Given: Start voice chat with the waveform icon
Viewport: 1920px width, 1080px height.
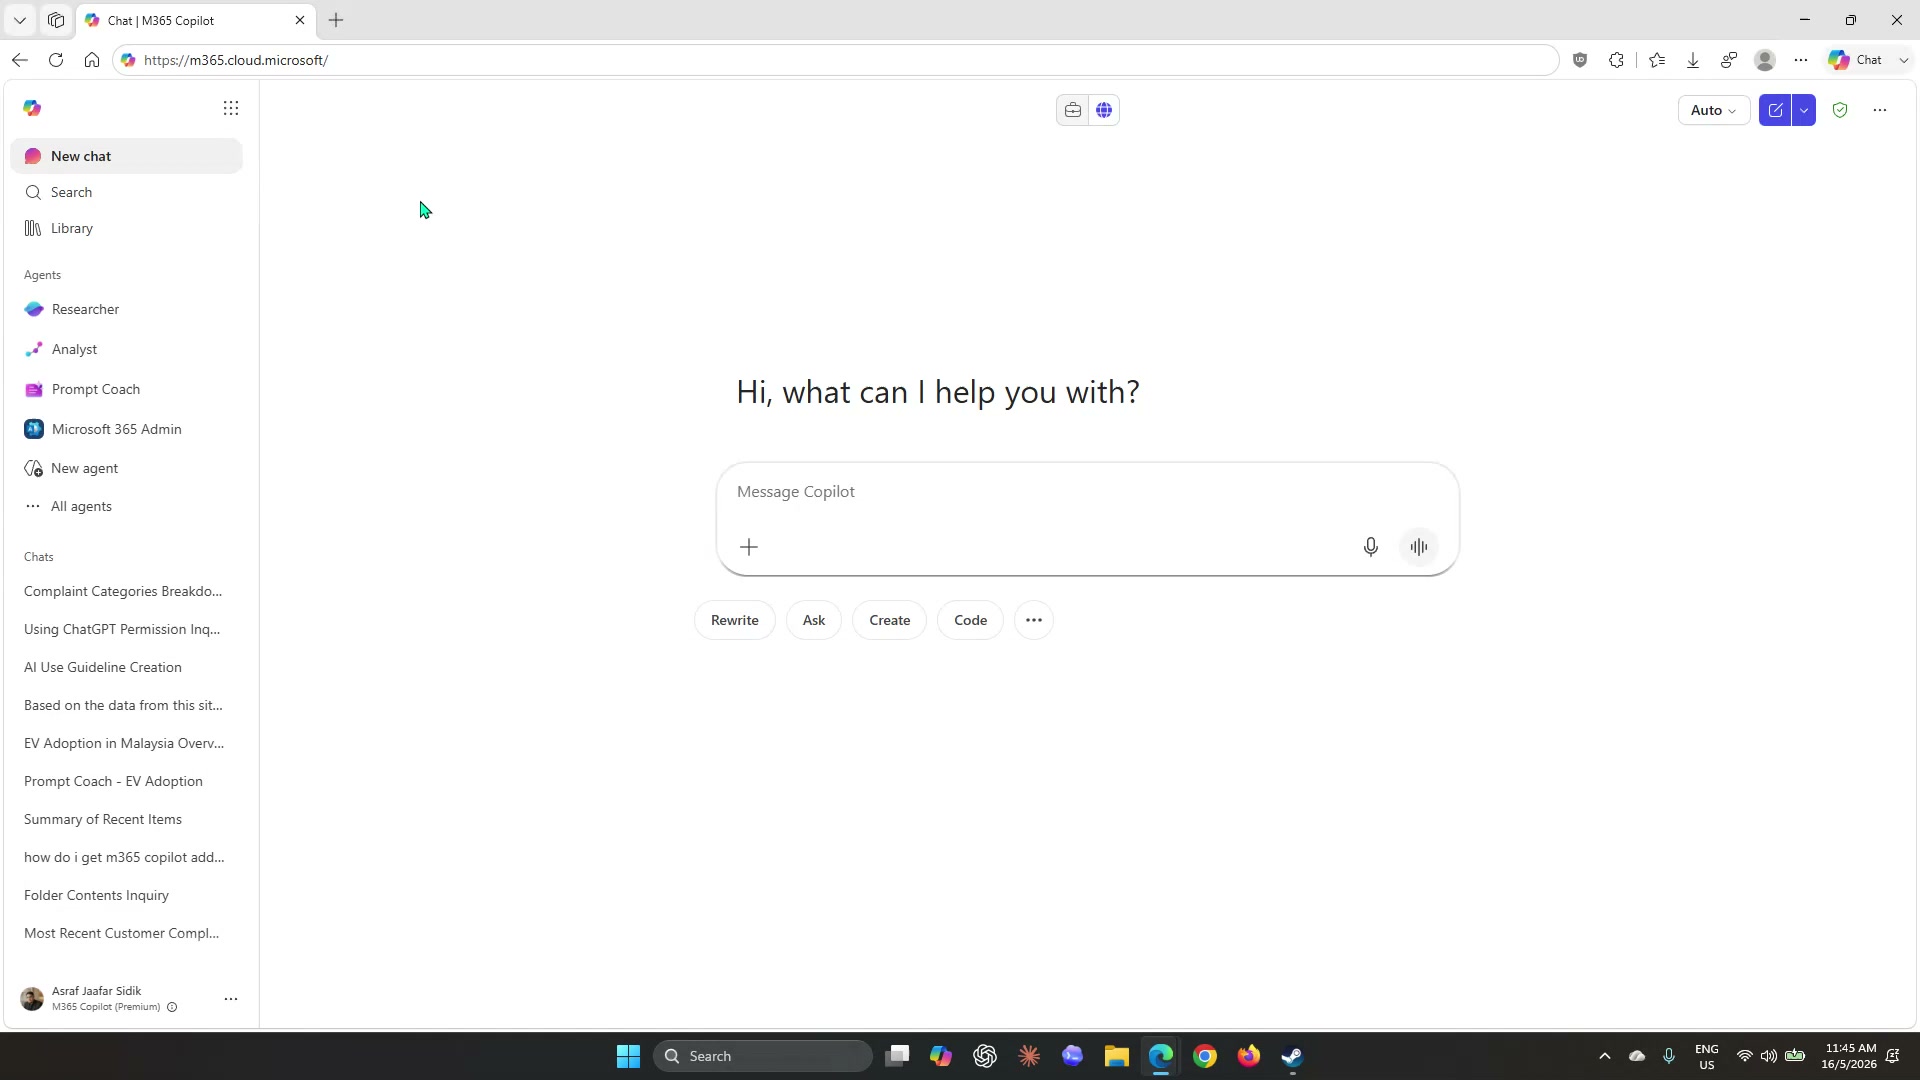Looking at the screenshot, I should click(1419, 547).
